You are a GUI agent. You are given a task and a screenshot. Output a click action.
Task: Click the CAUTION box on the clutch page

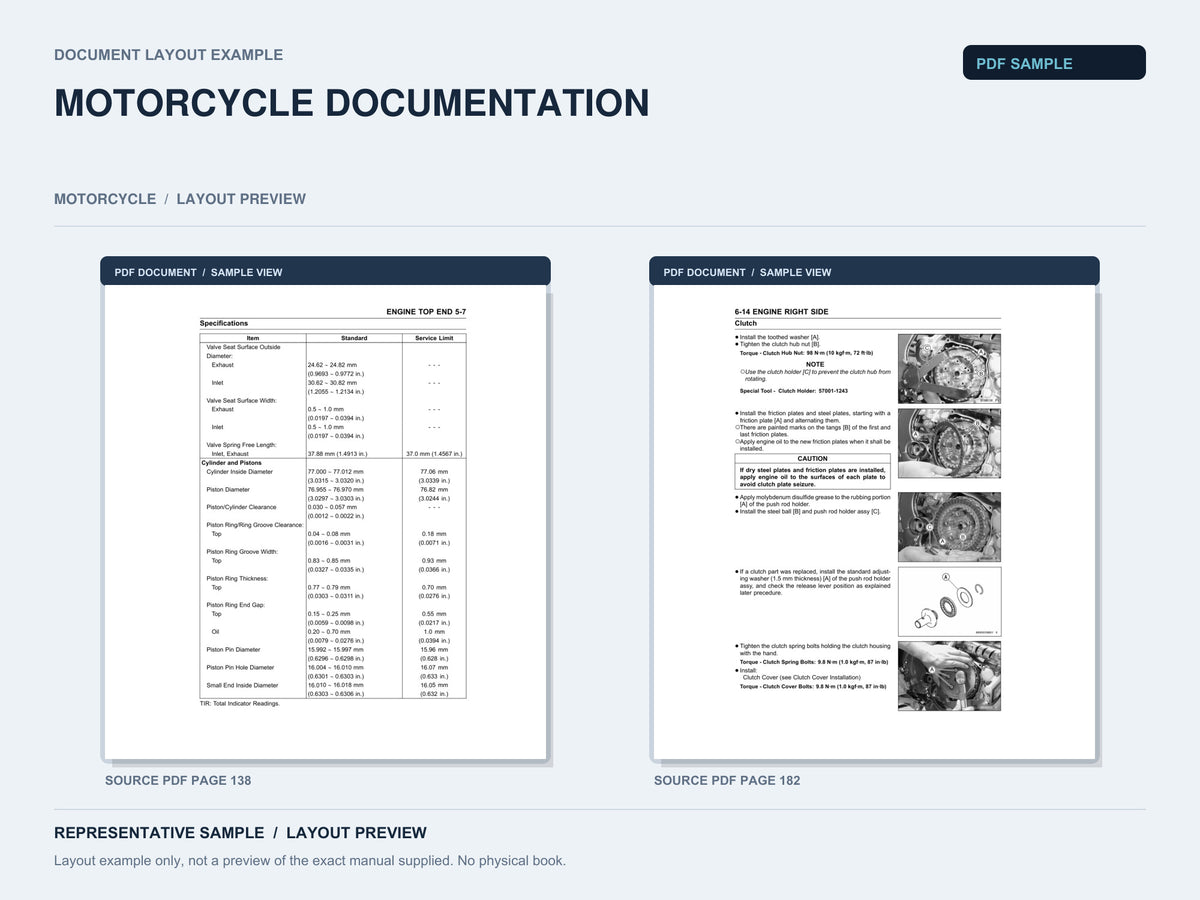pyautogui.click(x=813, y=472)
